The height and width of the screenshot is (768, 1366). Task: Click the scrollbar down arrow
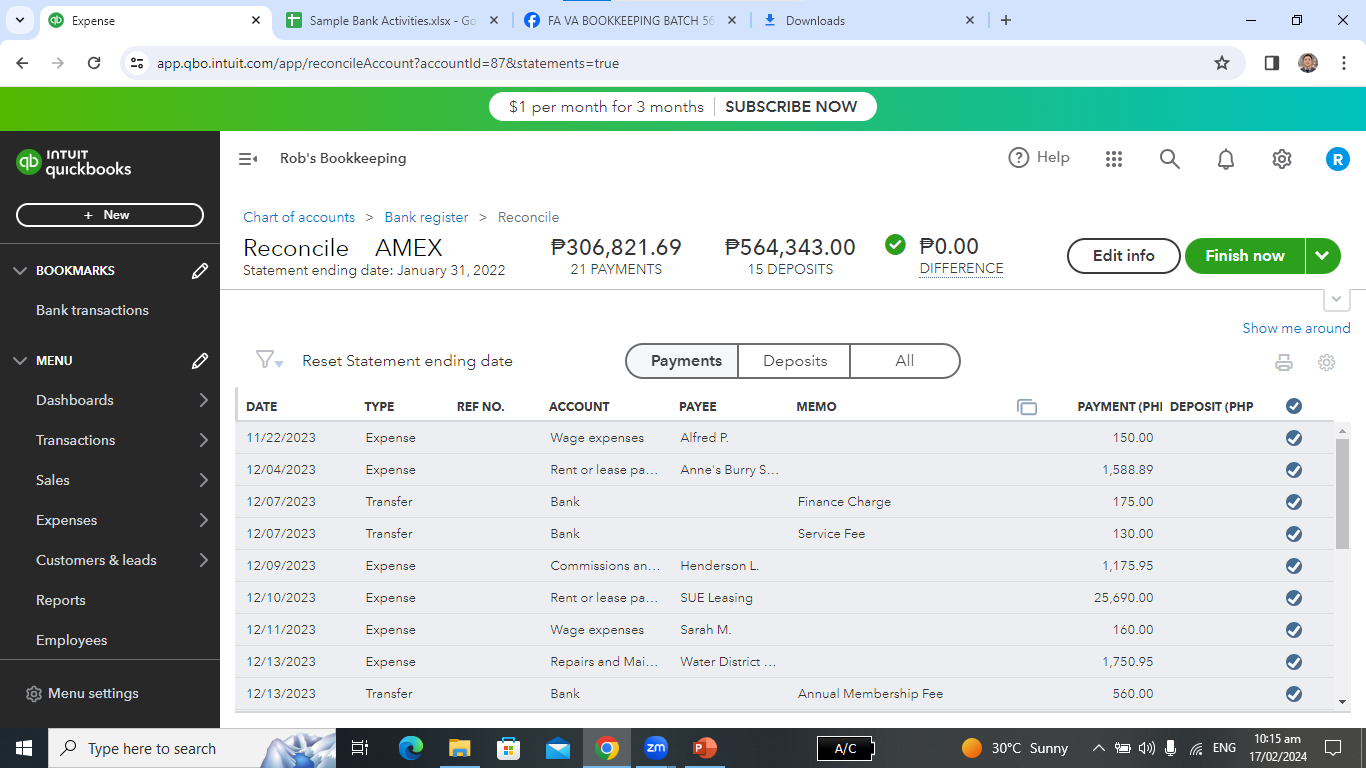pos(1343,703)
